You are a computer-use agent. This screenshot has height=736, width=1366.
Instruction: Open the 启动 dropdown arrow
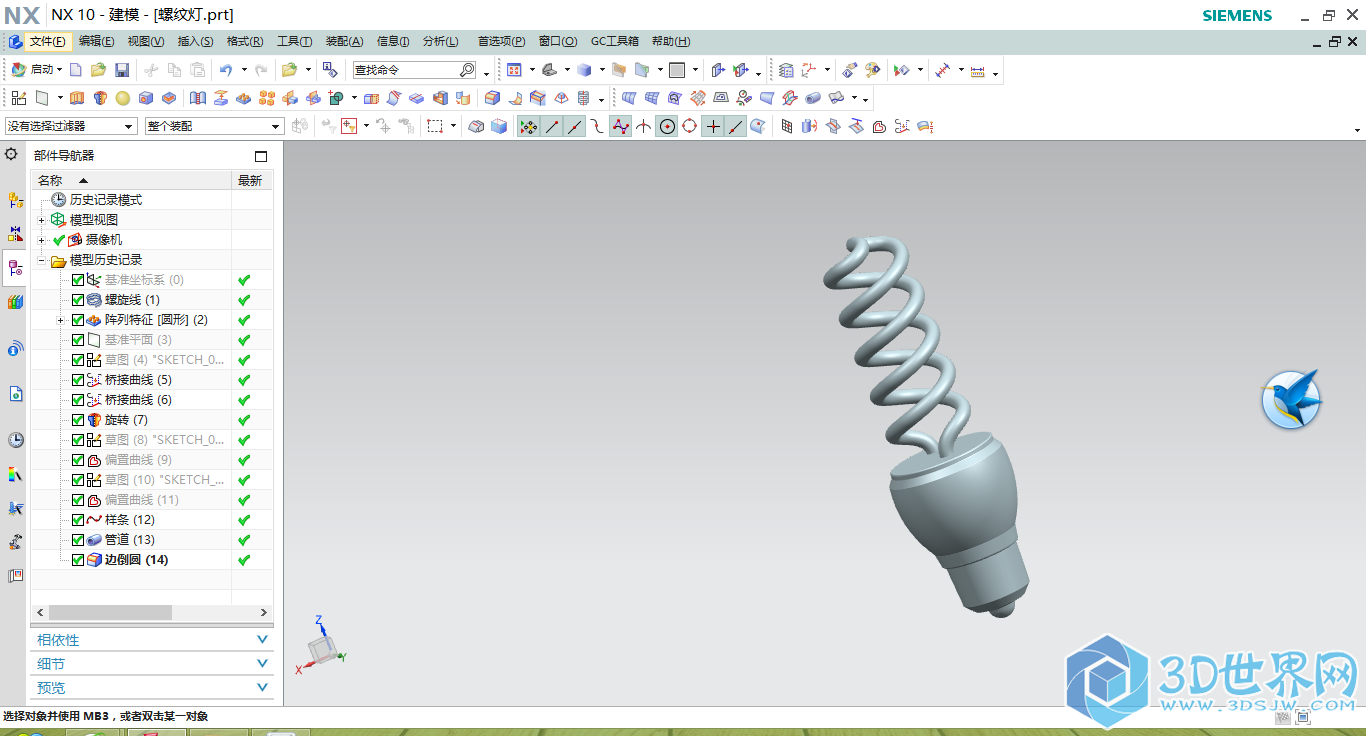(x=59, y=70)
